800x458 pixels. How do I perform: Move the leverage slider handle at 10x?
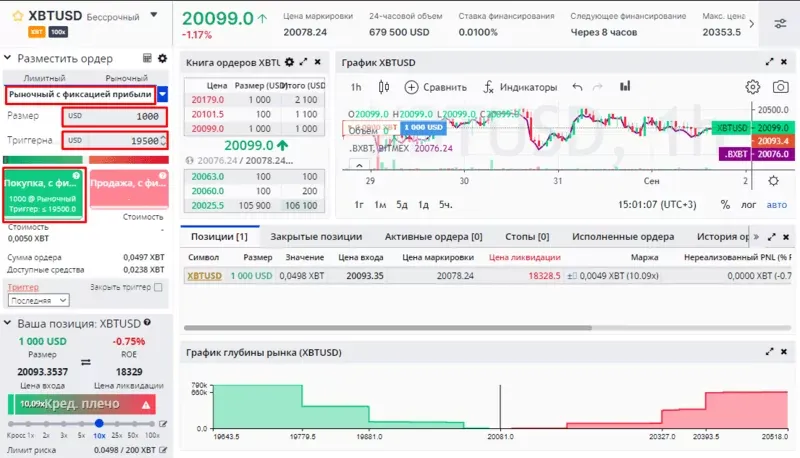click(99, 423)
